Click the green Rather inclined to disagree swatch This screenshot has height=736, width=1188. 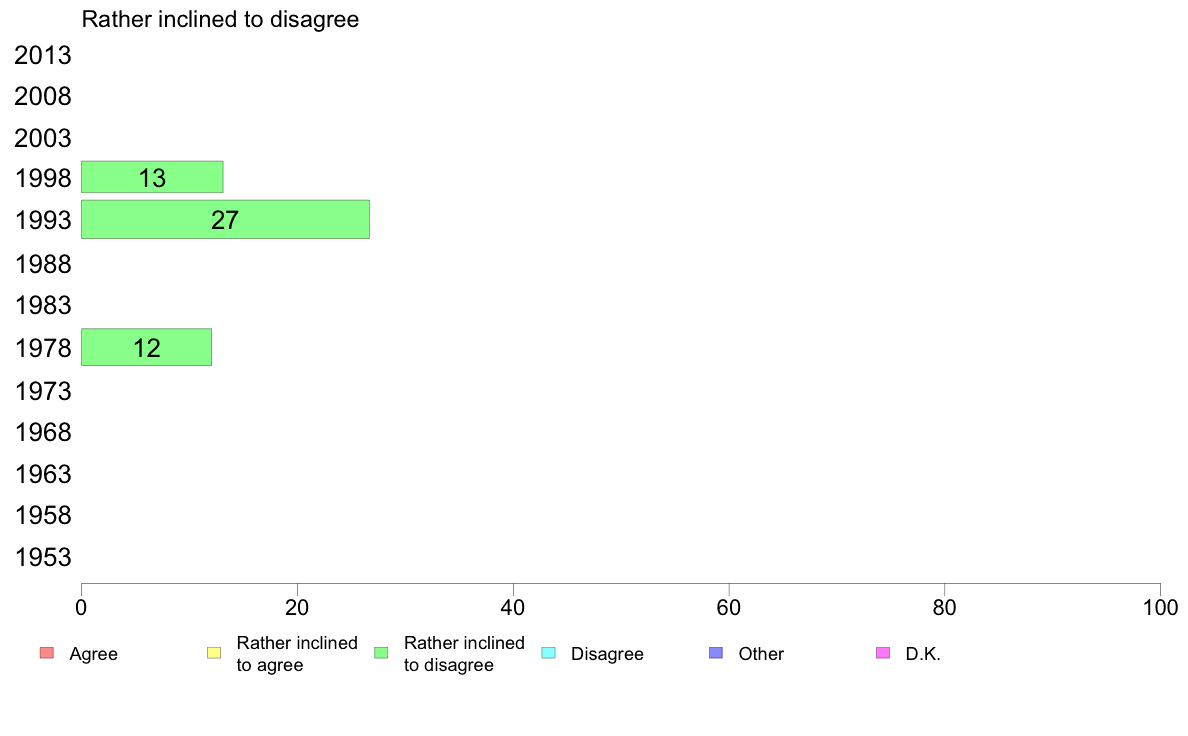[x=382, y=653]
